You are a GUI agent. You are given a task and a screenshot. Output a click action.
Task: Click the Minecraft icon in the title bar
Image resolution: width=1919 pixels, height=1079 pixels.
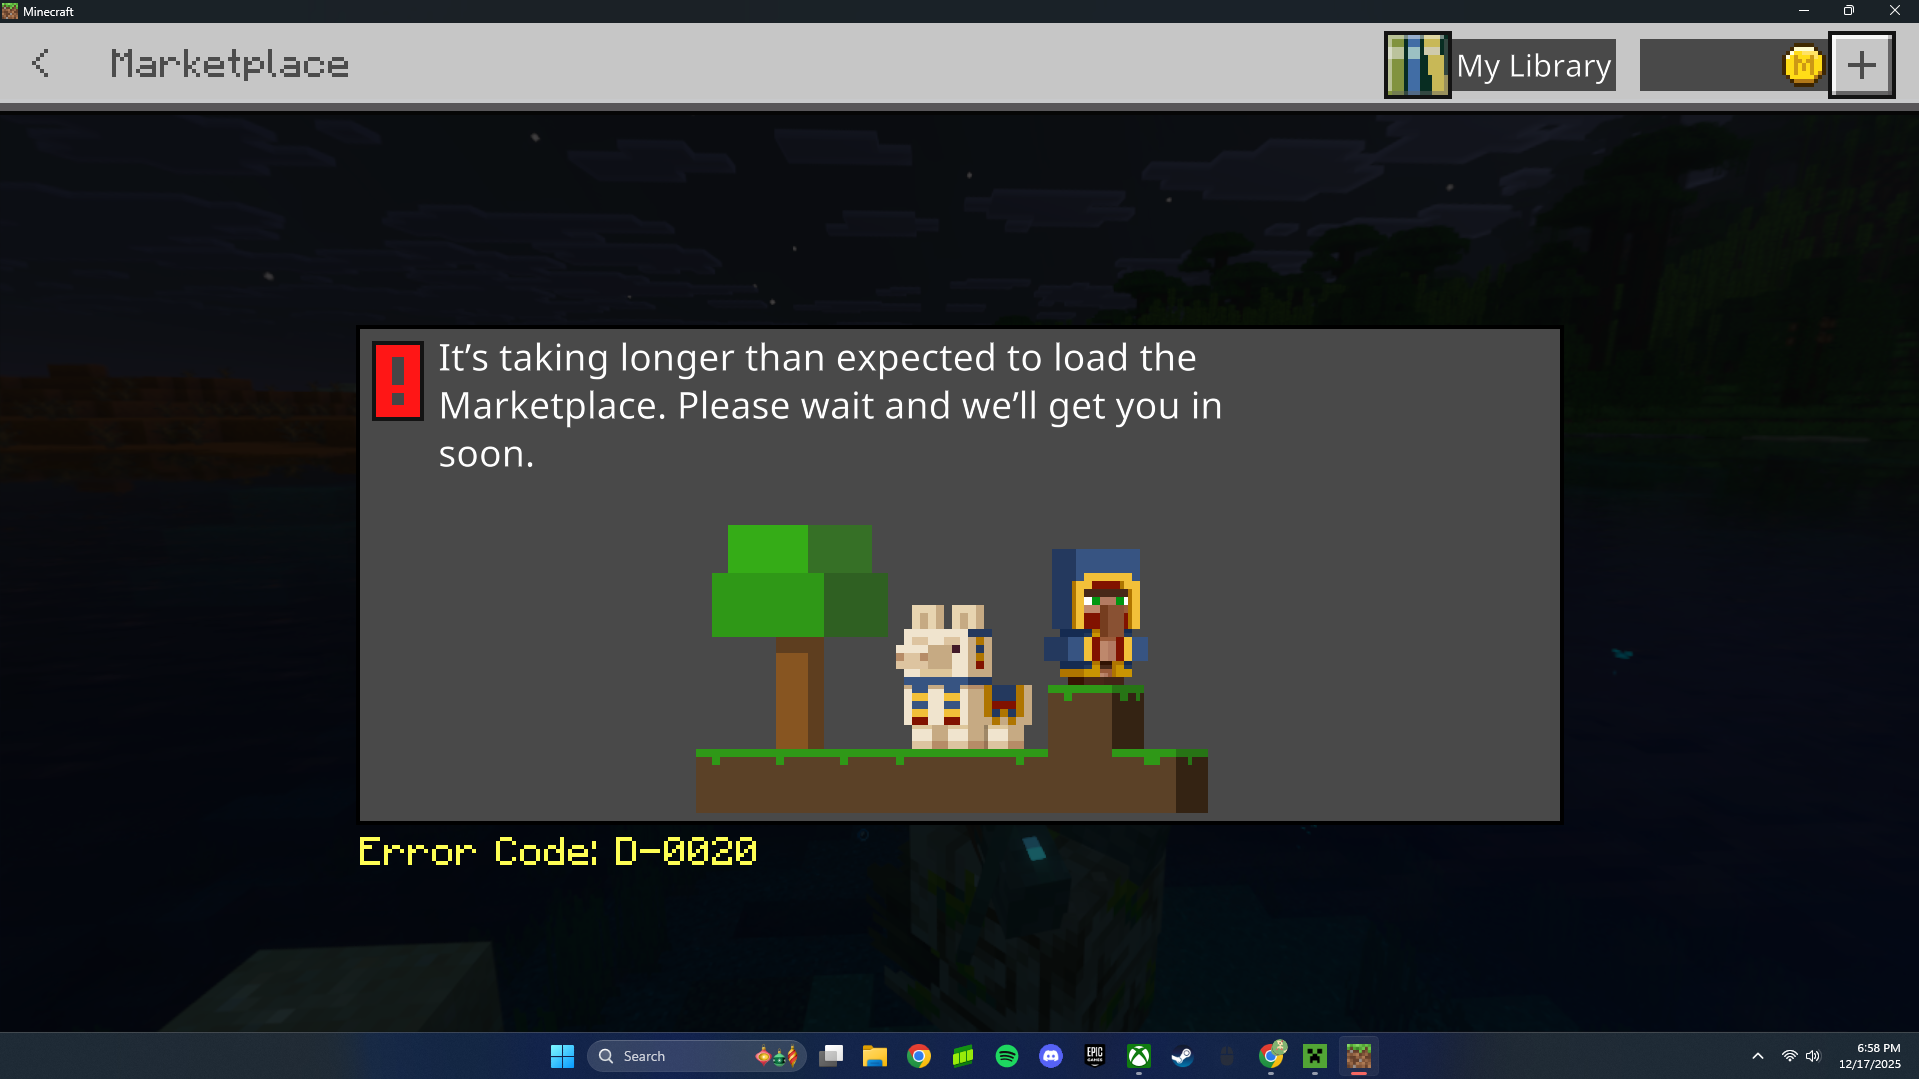point(10,11)
